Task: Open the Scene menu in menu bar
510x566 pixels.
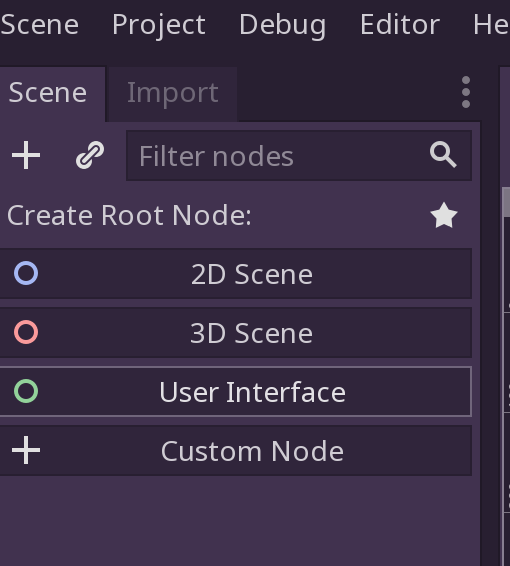Action: coord(39,25)
